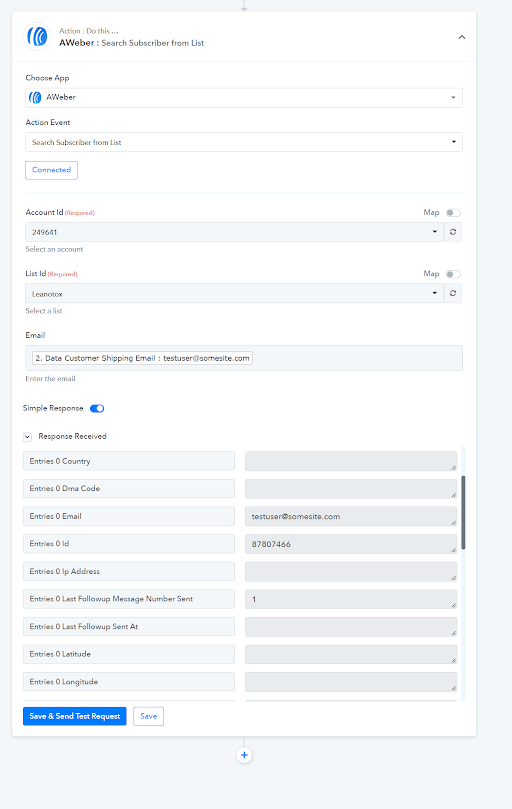Click the Entries 0 Country value box
This screenshot has width=512, height=809.
pyautogui.click(x=351, y=461)
